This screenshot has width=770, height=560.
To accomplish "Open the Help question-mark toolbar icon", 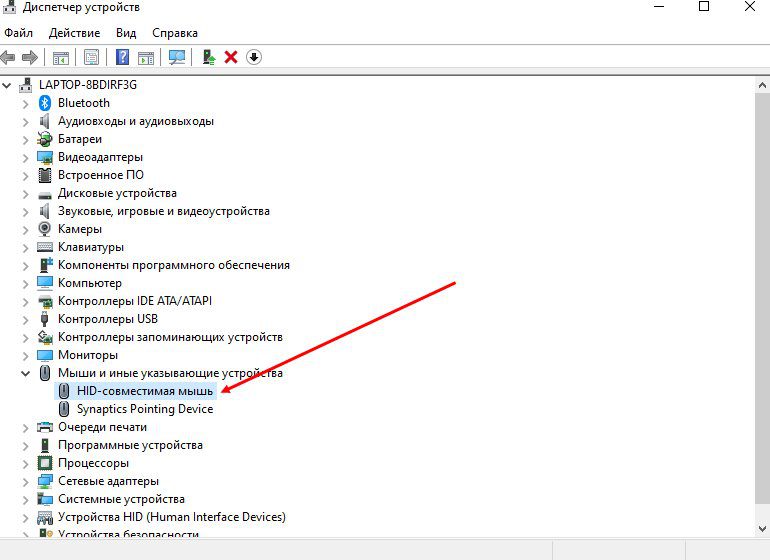I will [122, 57].
